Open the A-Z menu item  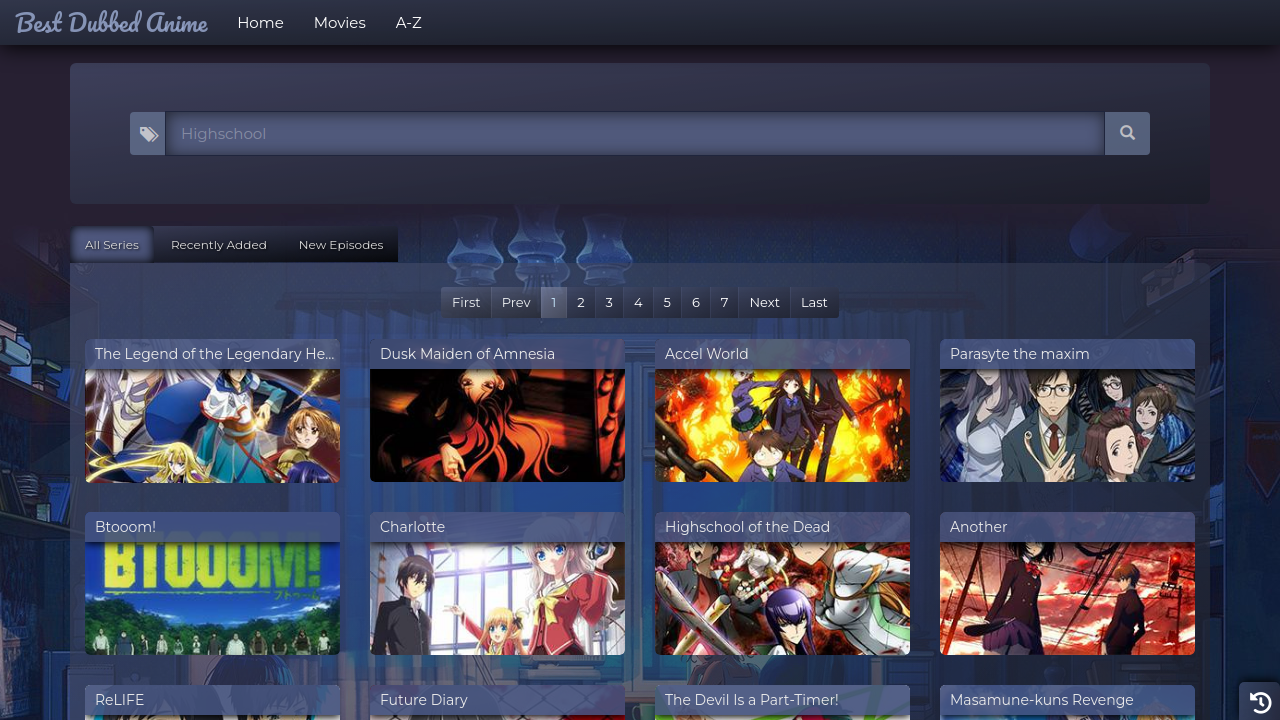408,23
